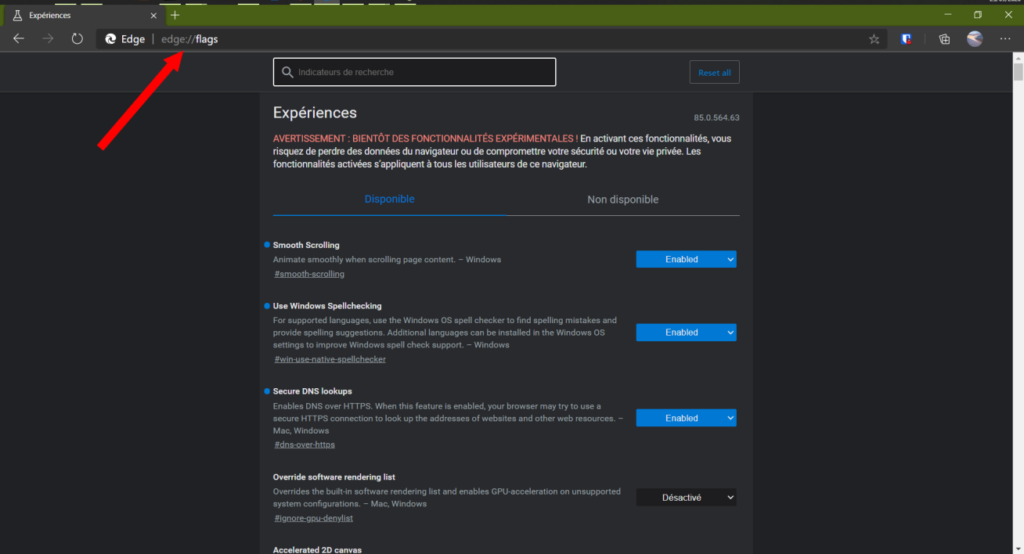This screenshot has height=554, width=1024.
Task: Open the Override software rendering list Désactivé dropdown
Action: (x=686, y=497)
